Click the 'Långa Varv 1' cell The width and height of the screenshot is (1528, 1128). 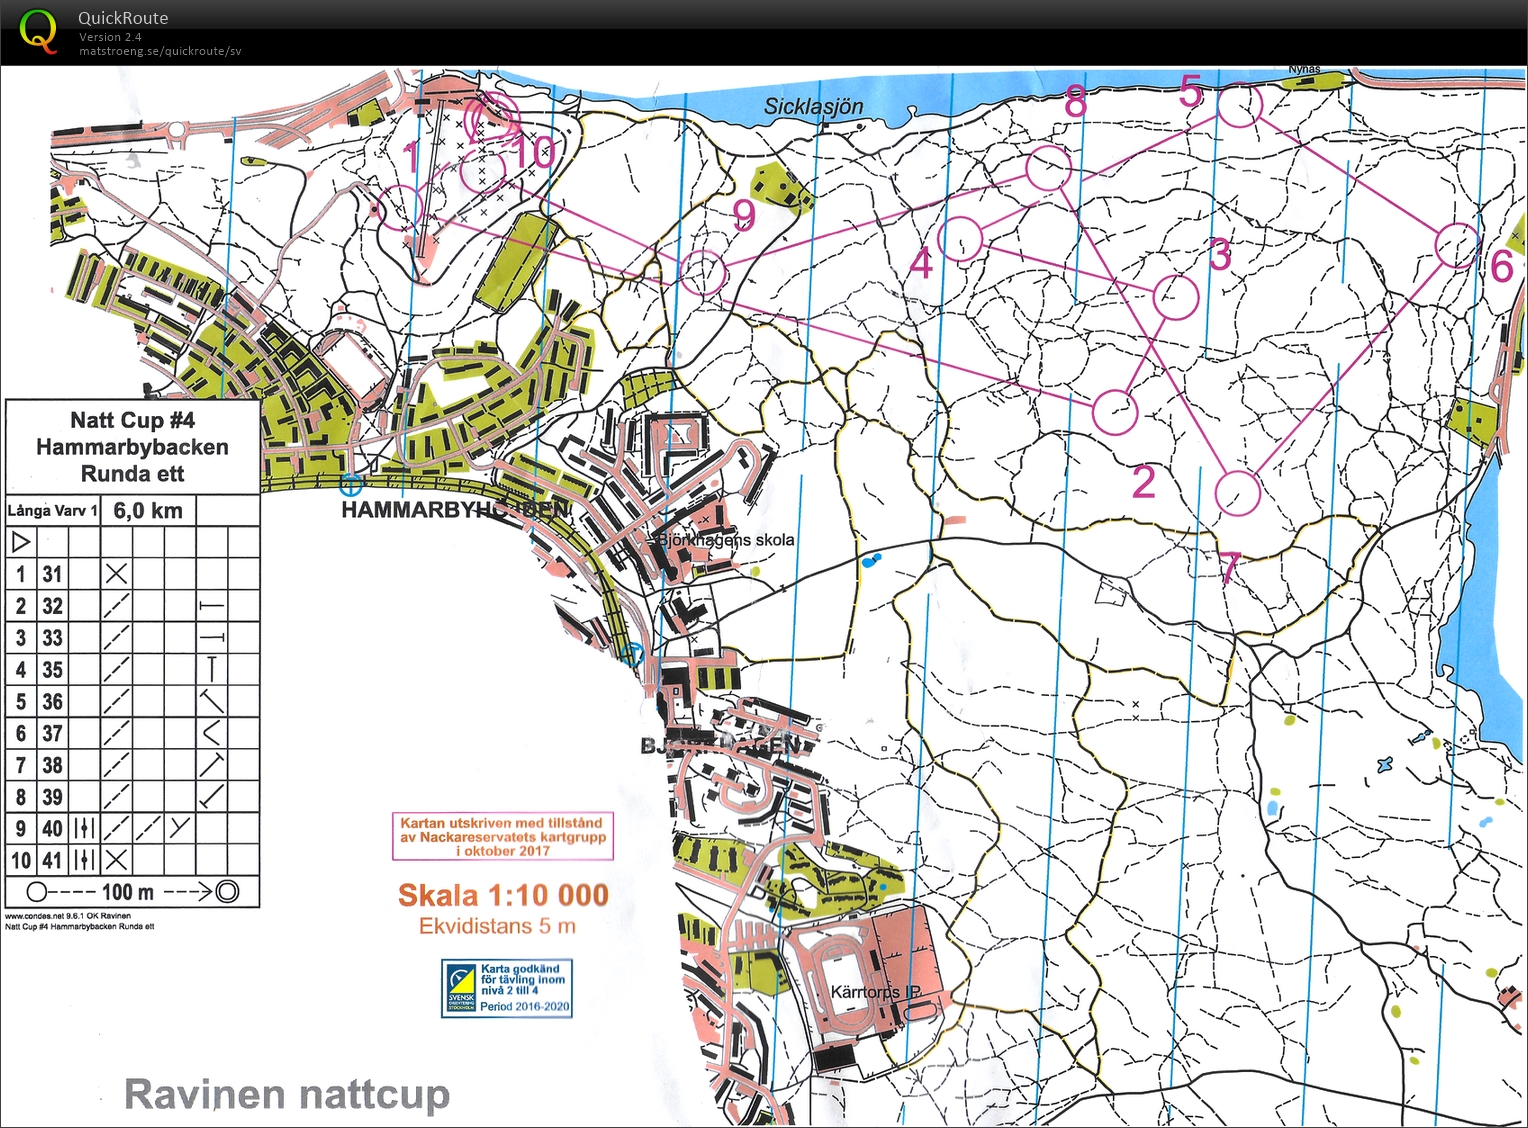[53, 510]
